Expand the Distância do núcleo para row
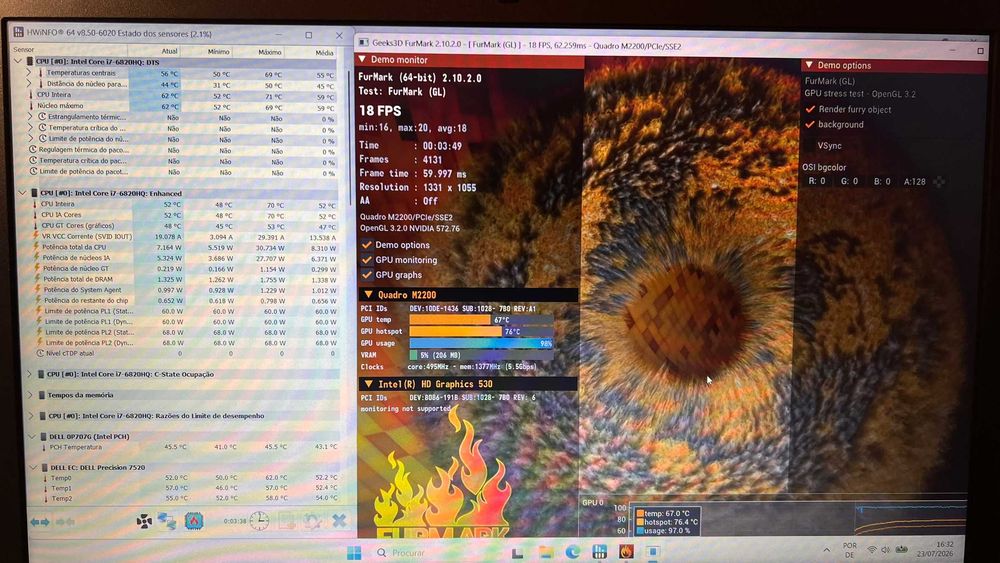 pos(29,84)
